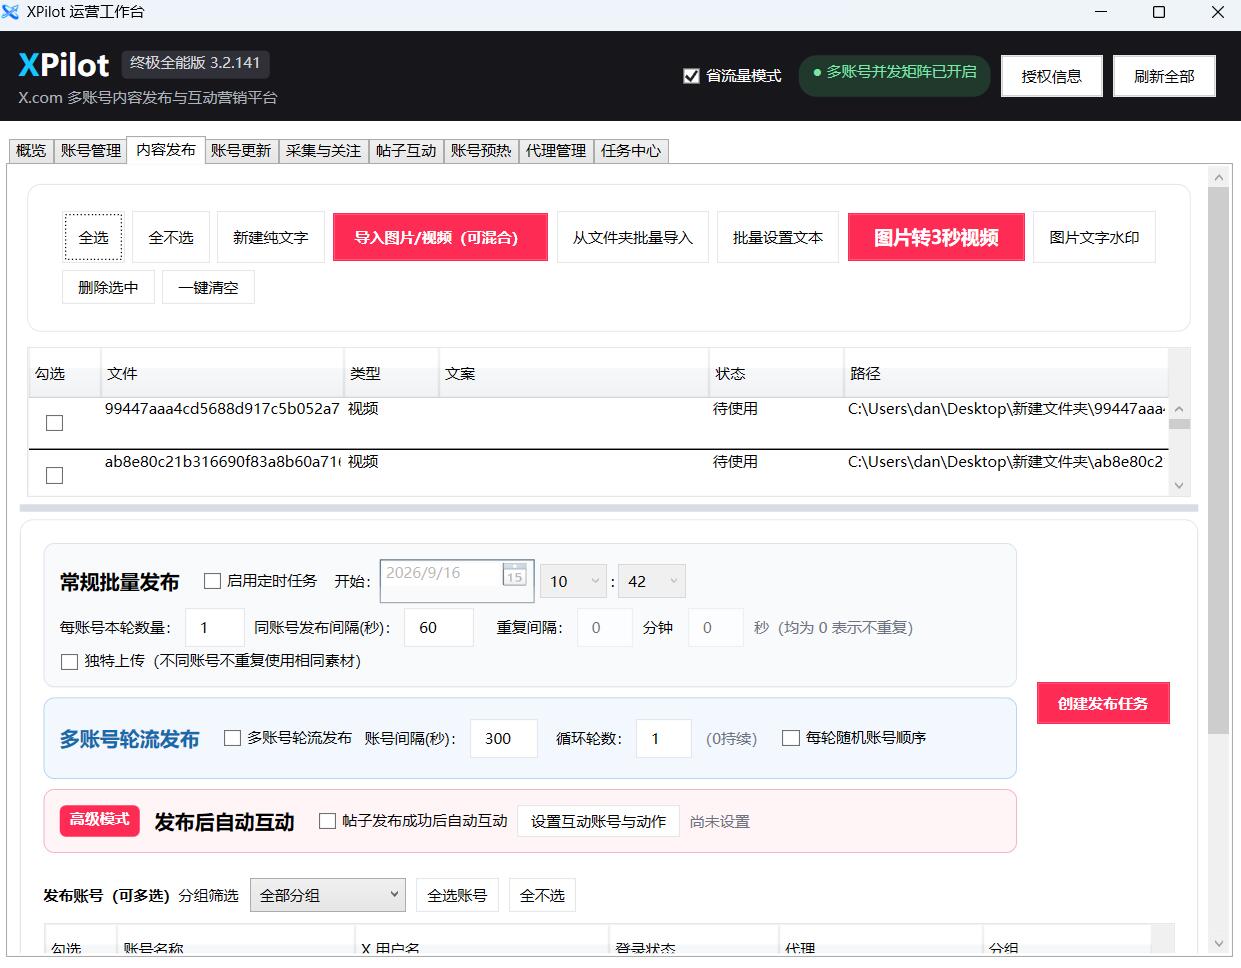Switch to the 账号管理 tab

click(91, 151)
